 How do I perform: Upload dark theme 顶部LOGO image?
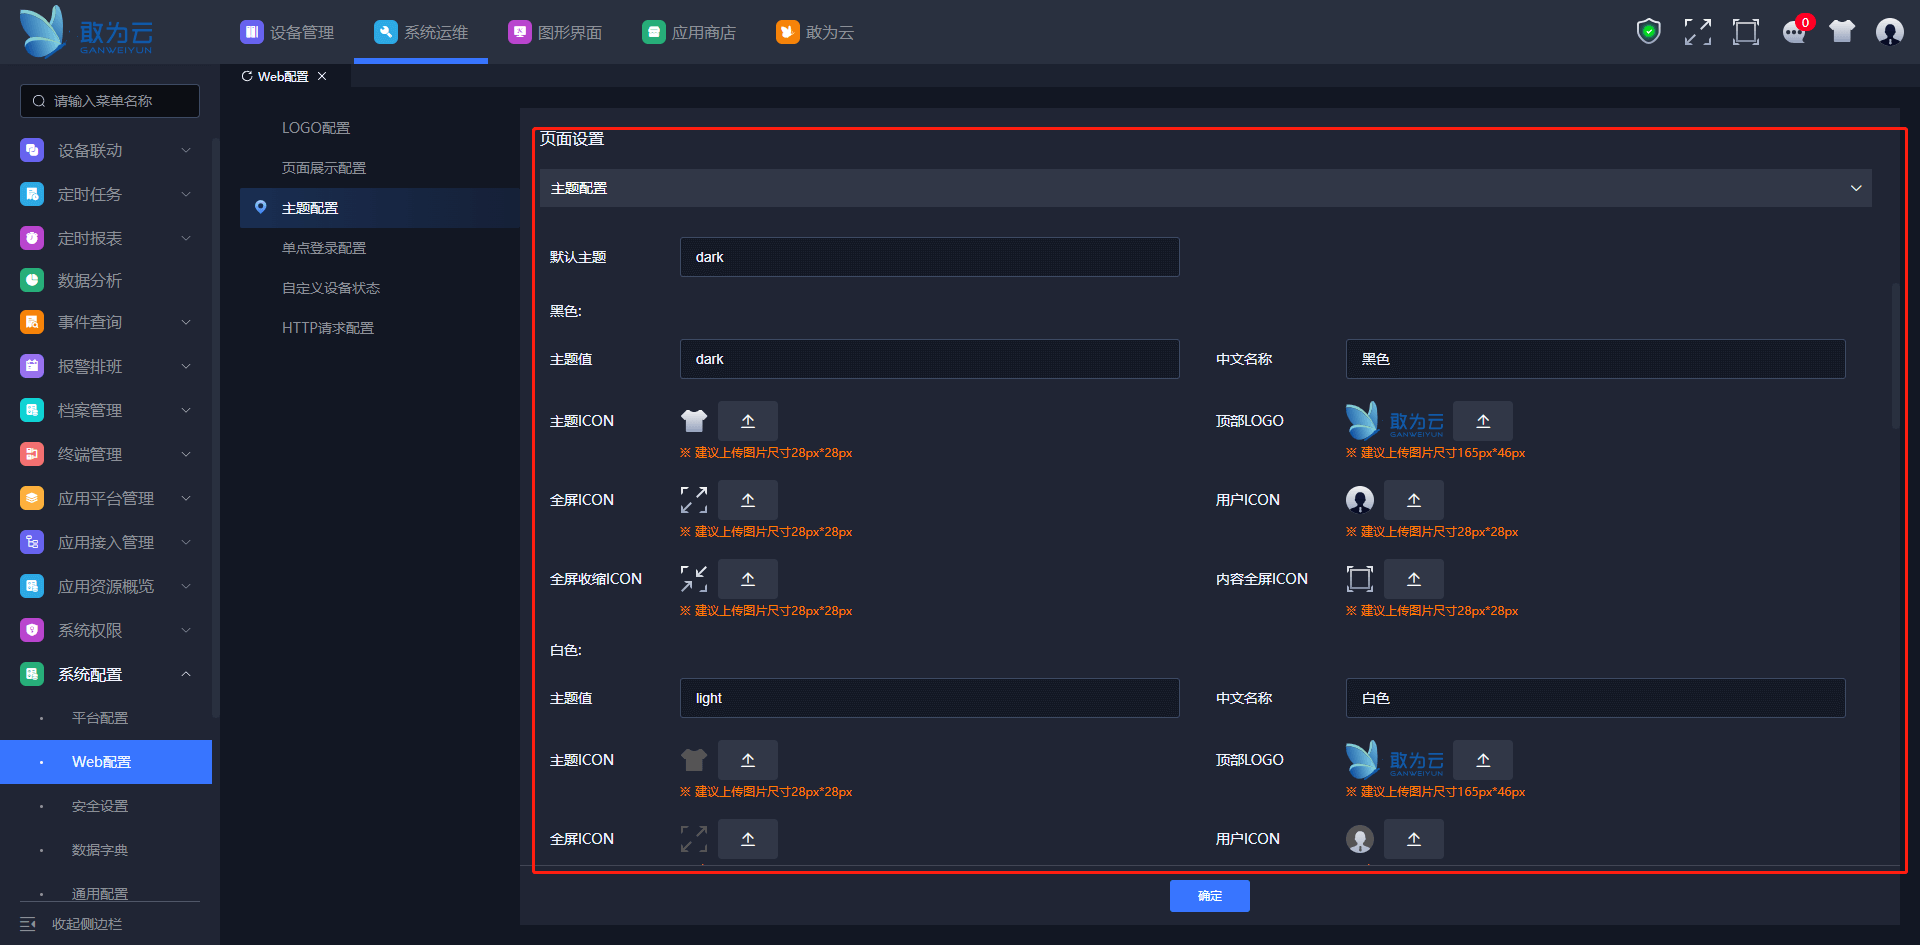click(x=1483, y=421)
